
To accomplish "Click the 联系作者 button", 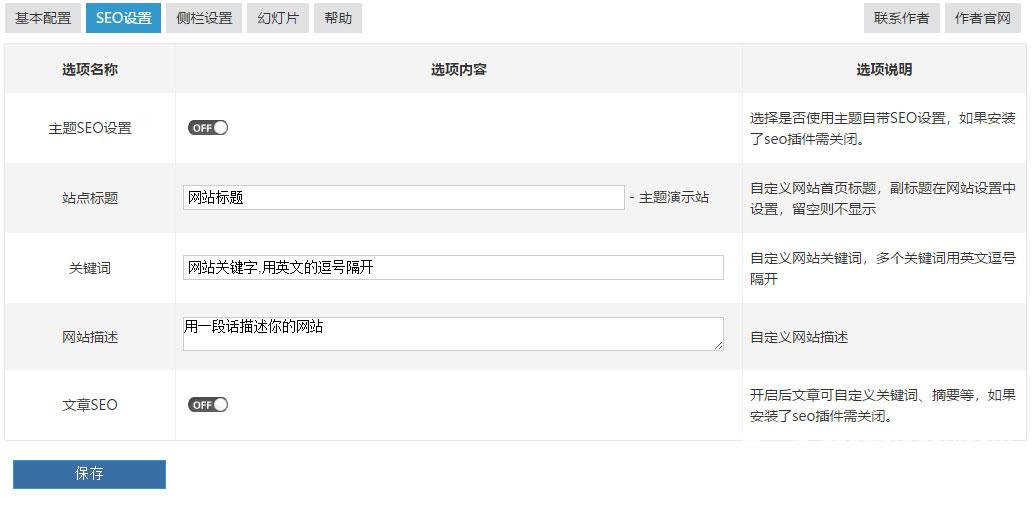I will click(x=901, y=18).
